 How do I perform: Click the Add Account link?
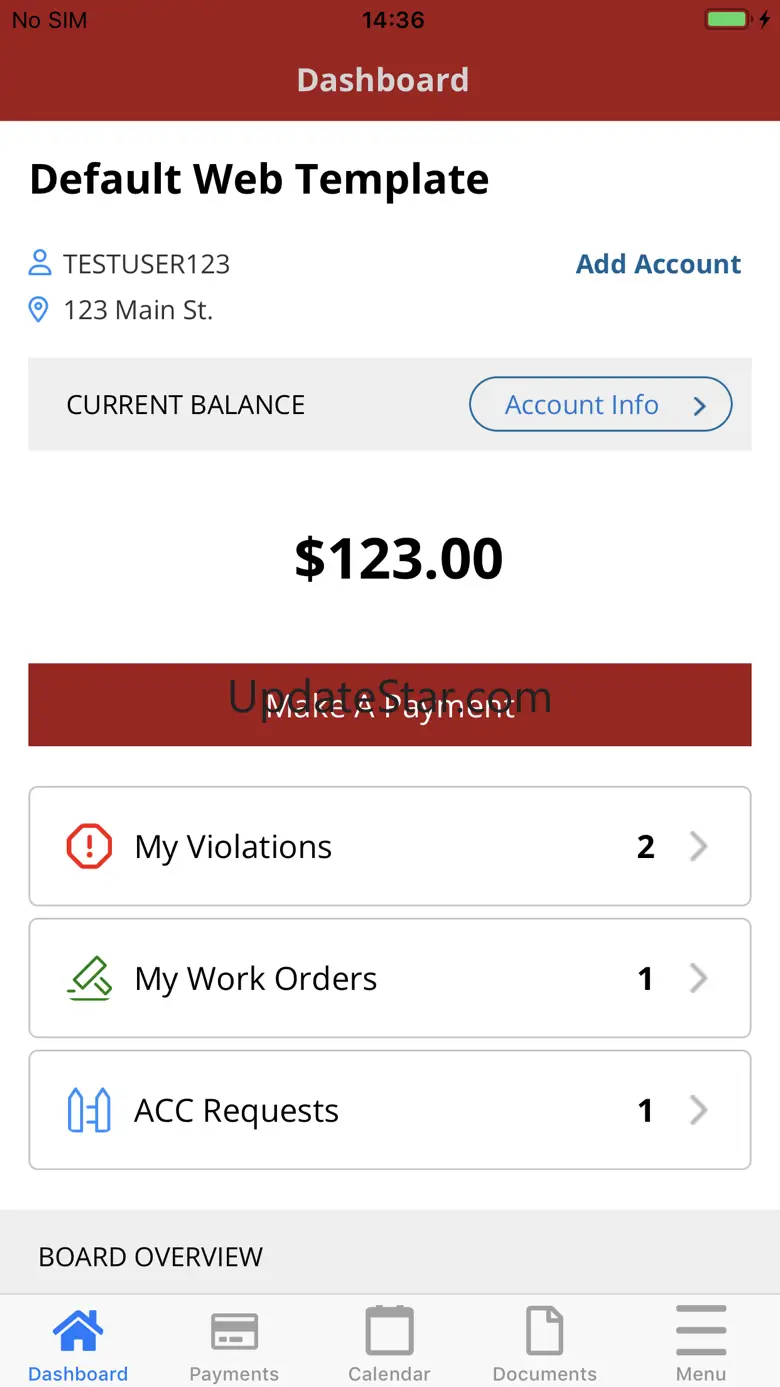[658, 264]
